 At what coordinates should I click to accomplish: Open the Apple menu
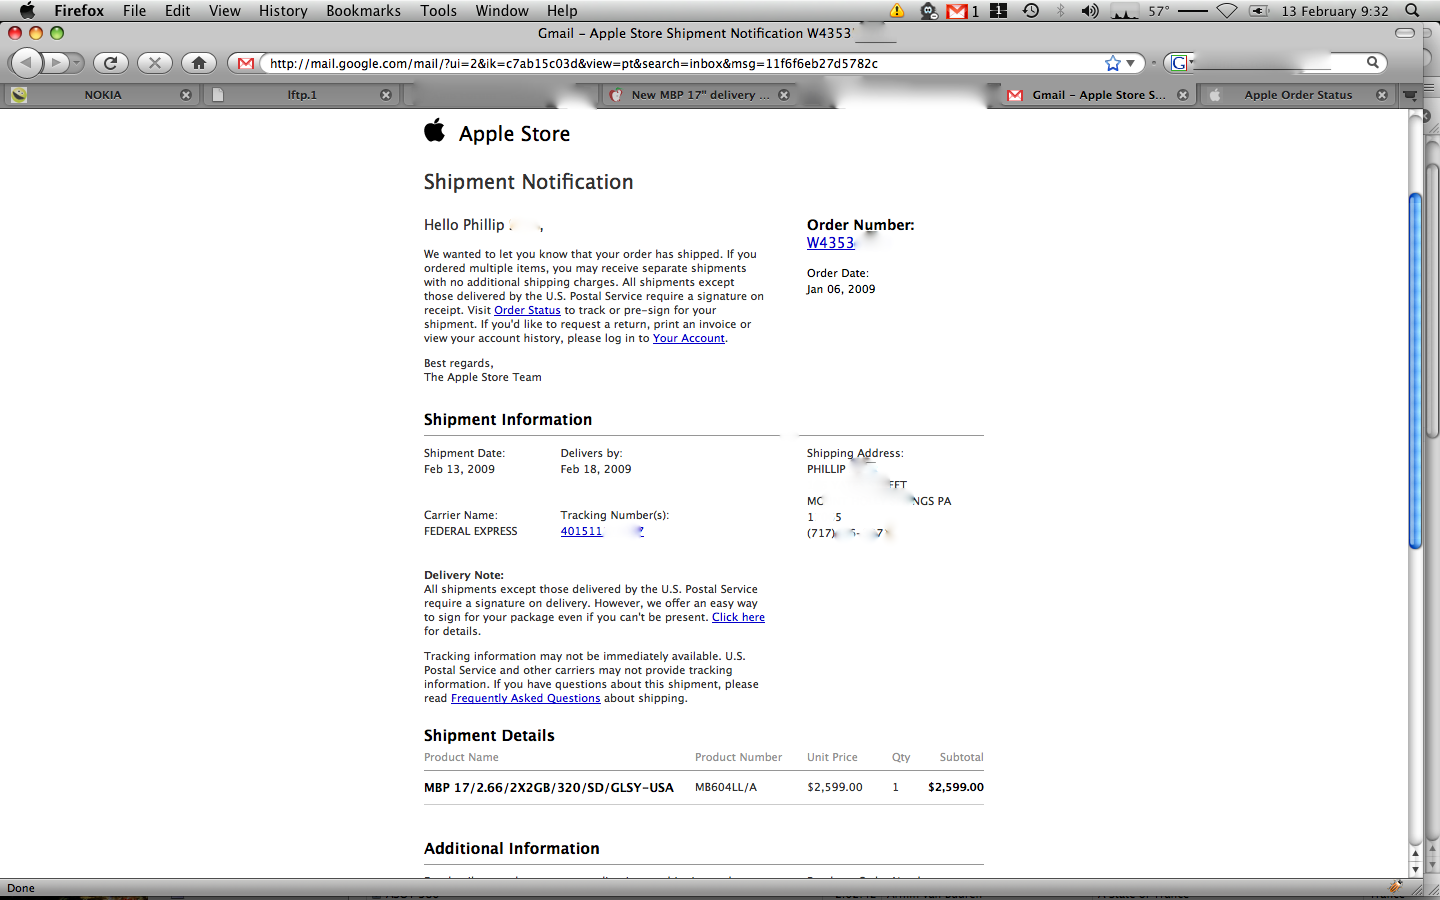tap(27, 11)
